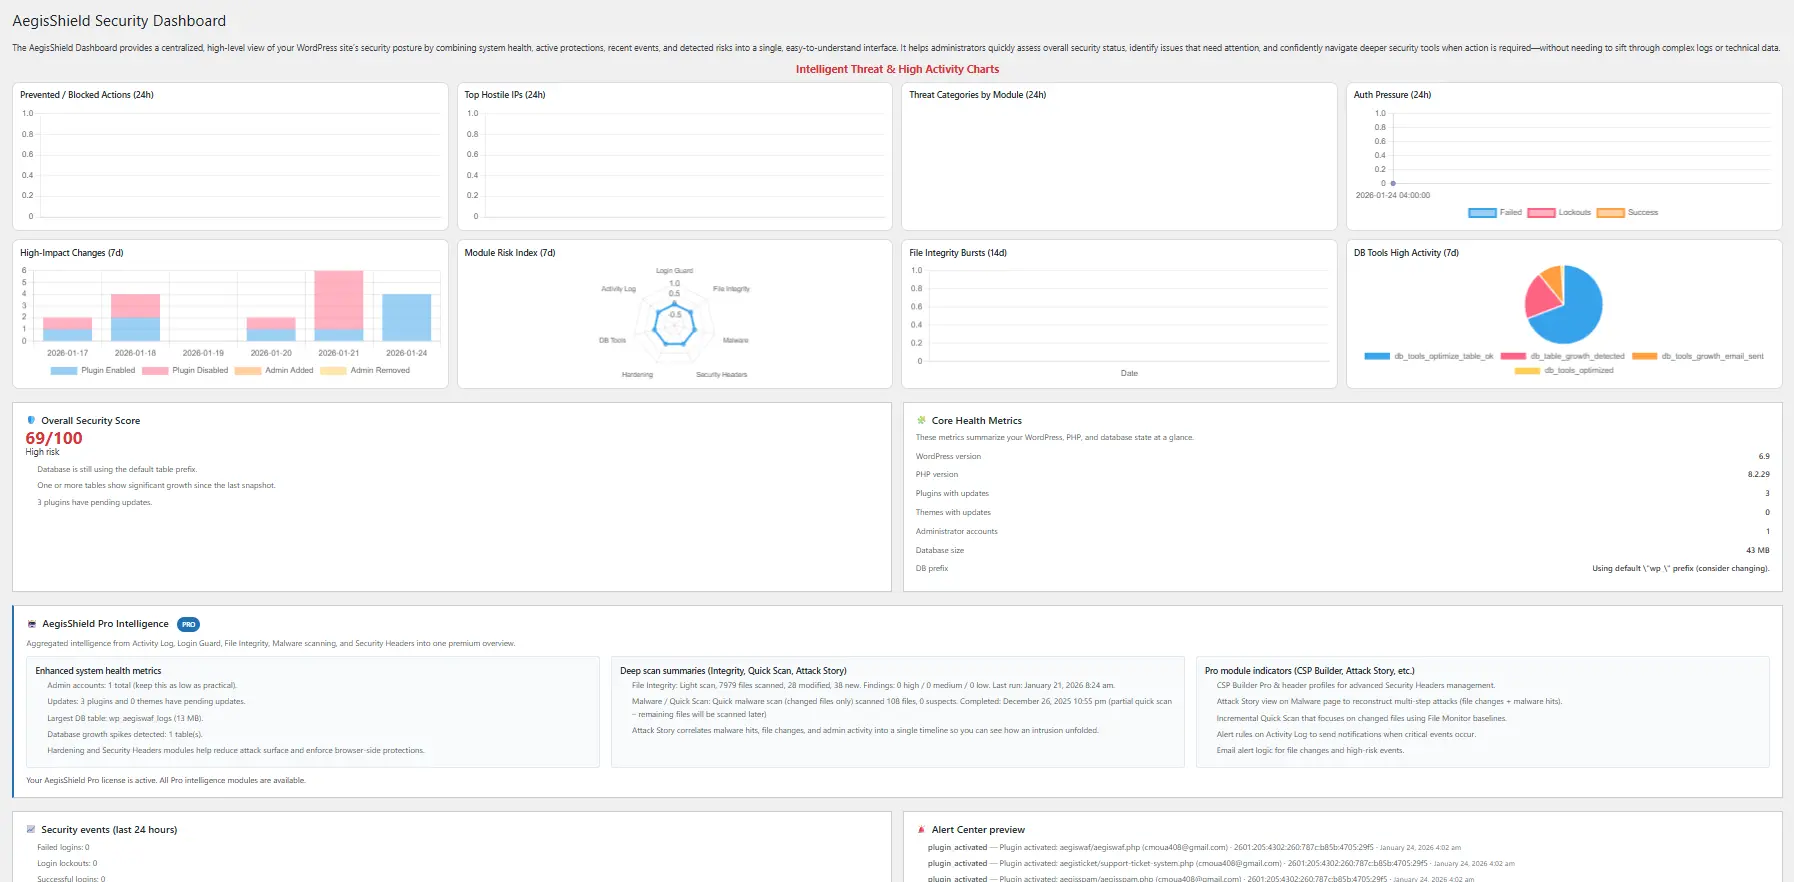Click the Plugins with updates metric label

click(x=952, y=494)
